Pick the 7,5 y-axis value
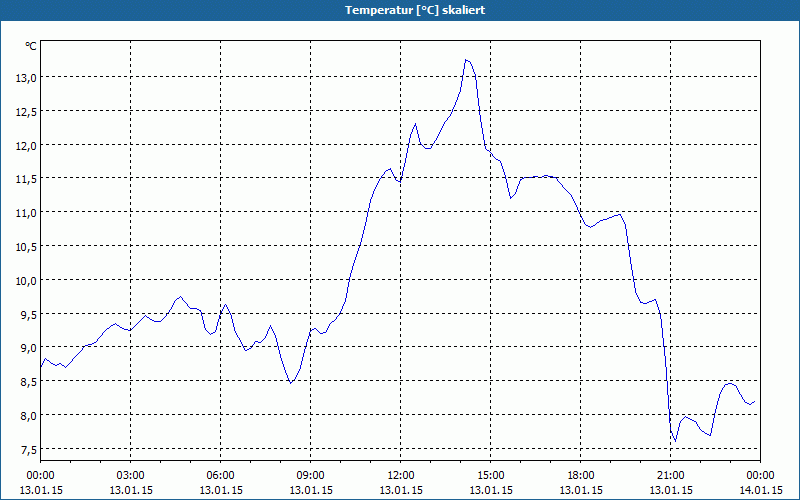Screen dimensions: 800x500 coord(29,449)
